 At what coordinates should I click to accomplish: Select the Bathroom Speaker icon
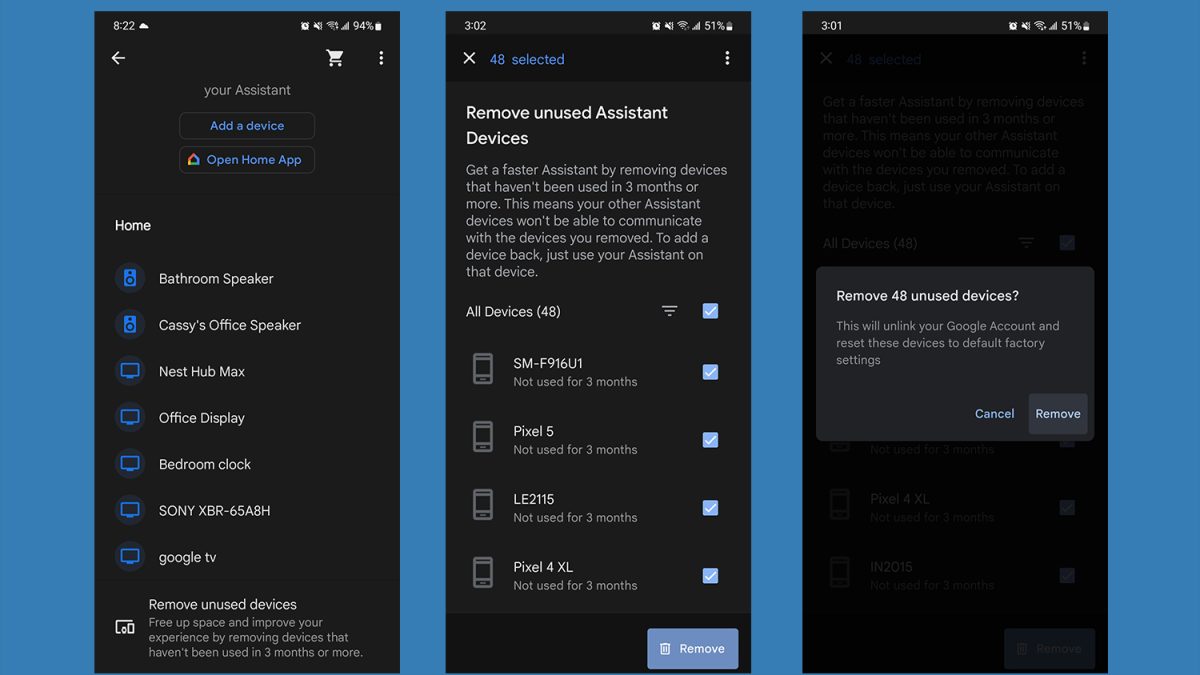point(130,278)
